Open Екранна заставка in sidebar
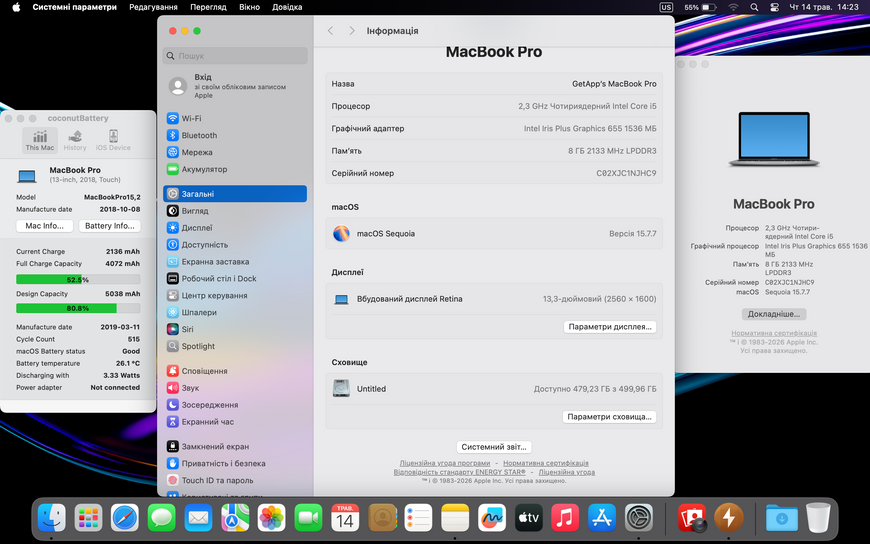The width and height of the screenshot is (870, 544). click(235, 261)
